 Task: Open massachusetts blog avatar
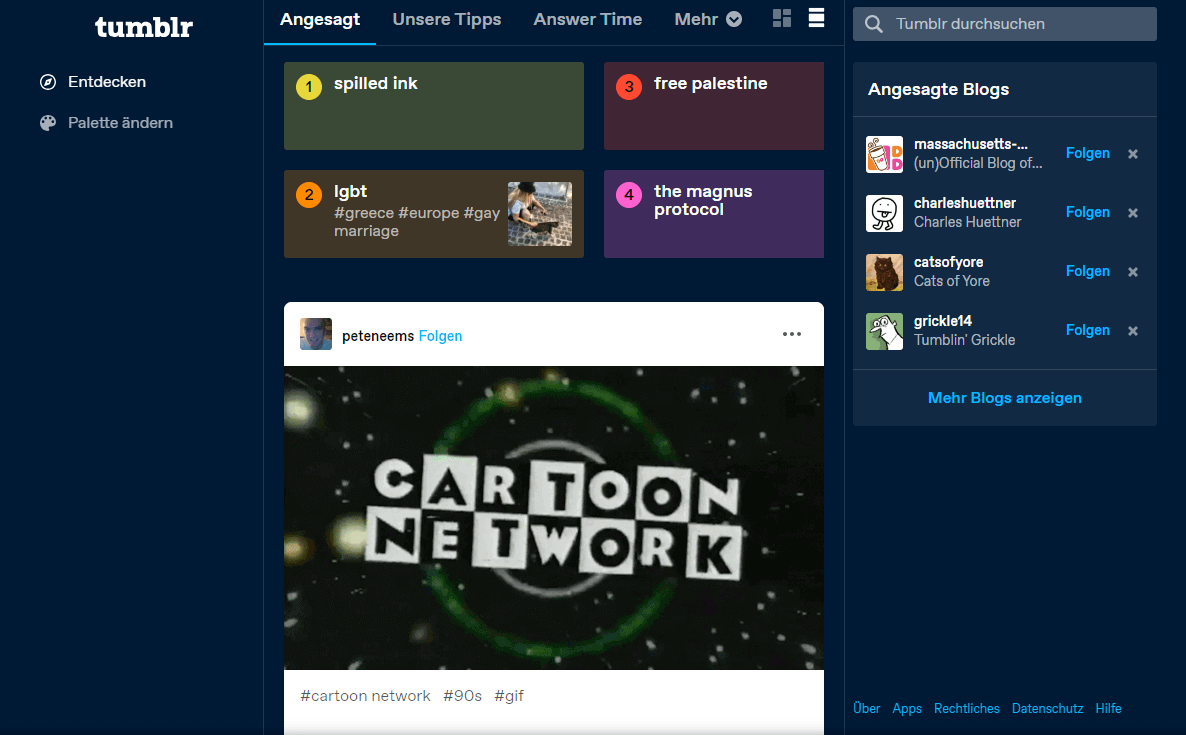(884, 154)
